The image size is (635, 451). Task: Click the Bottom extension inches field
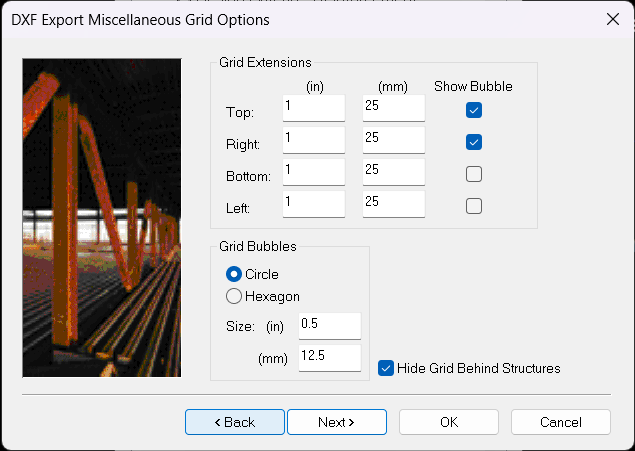pos(313,173)
